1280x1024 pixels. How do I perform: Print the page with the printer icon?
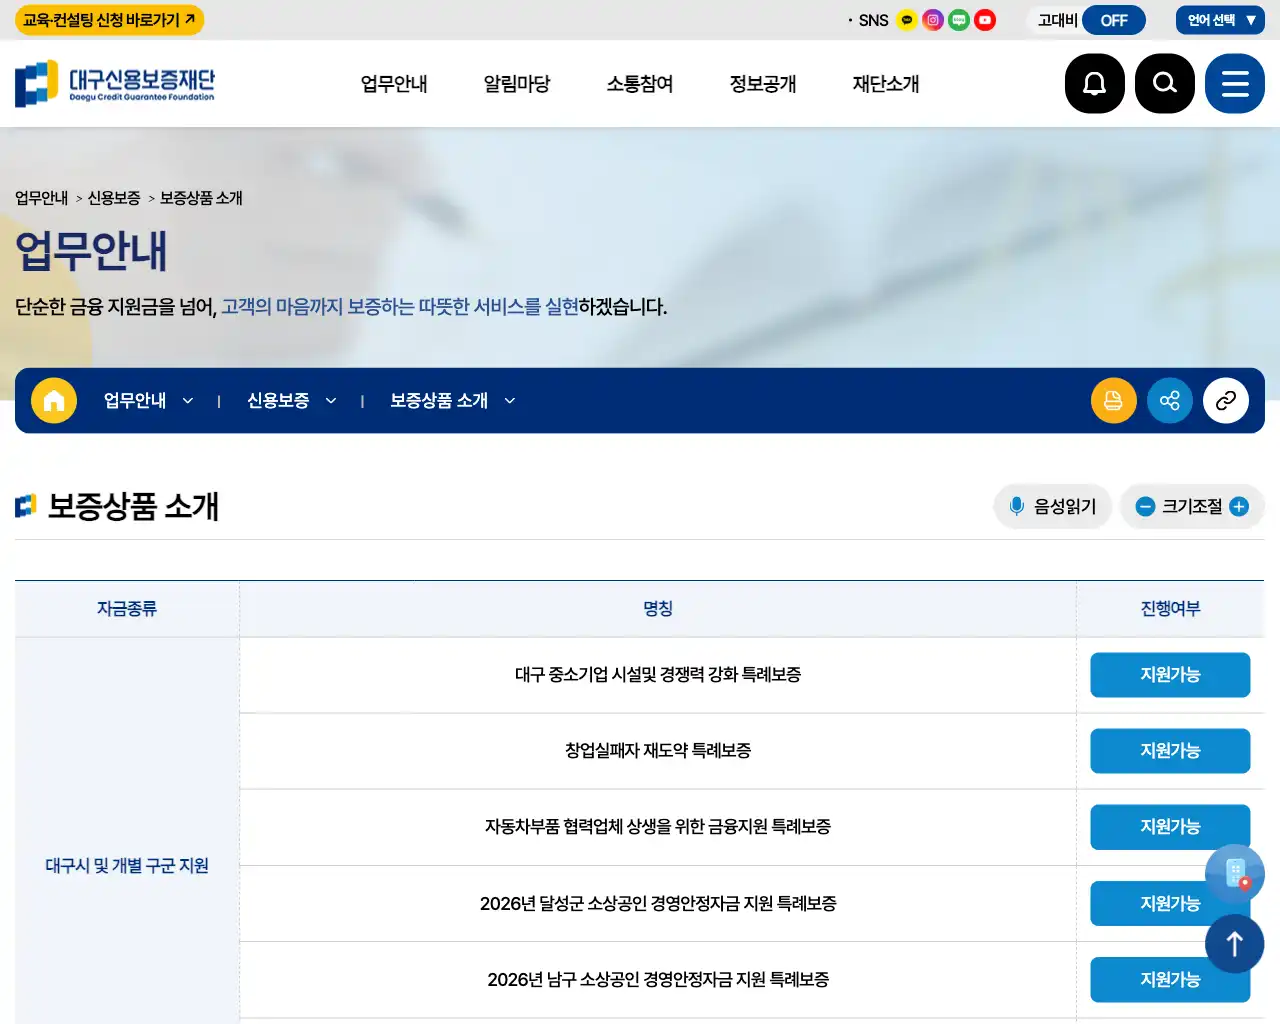pos(1113,401)
